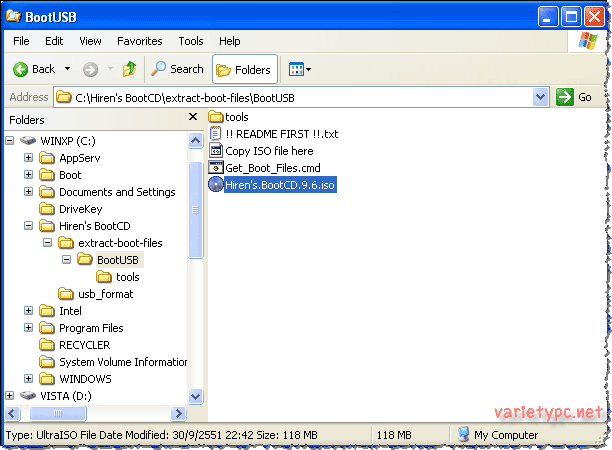The width and height of the screenshot is (612, 450).
Task: Click Get_Boot_Files.cmd file icon
Action: (x=216, y=167)
